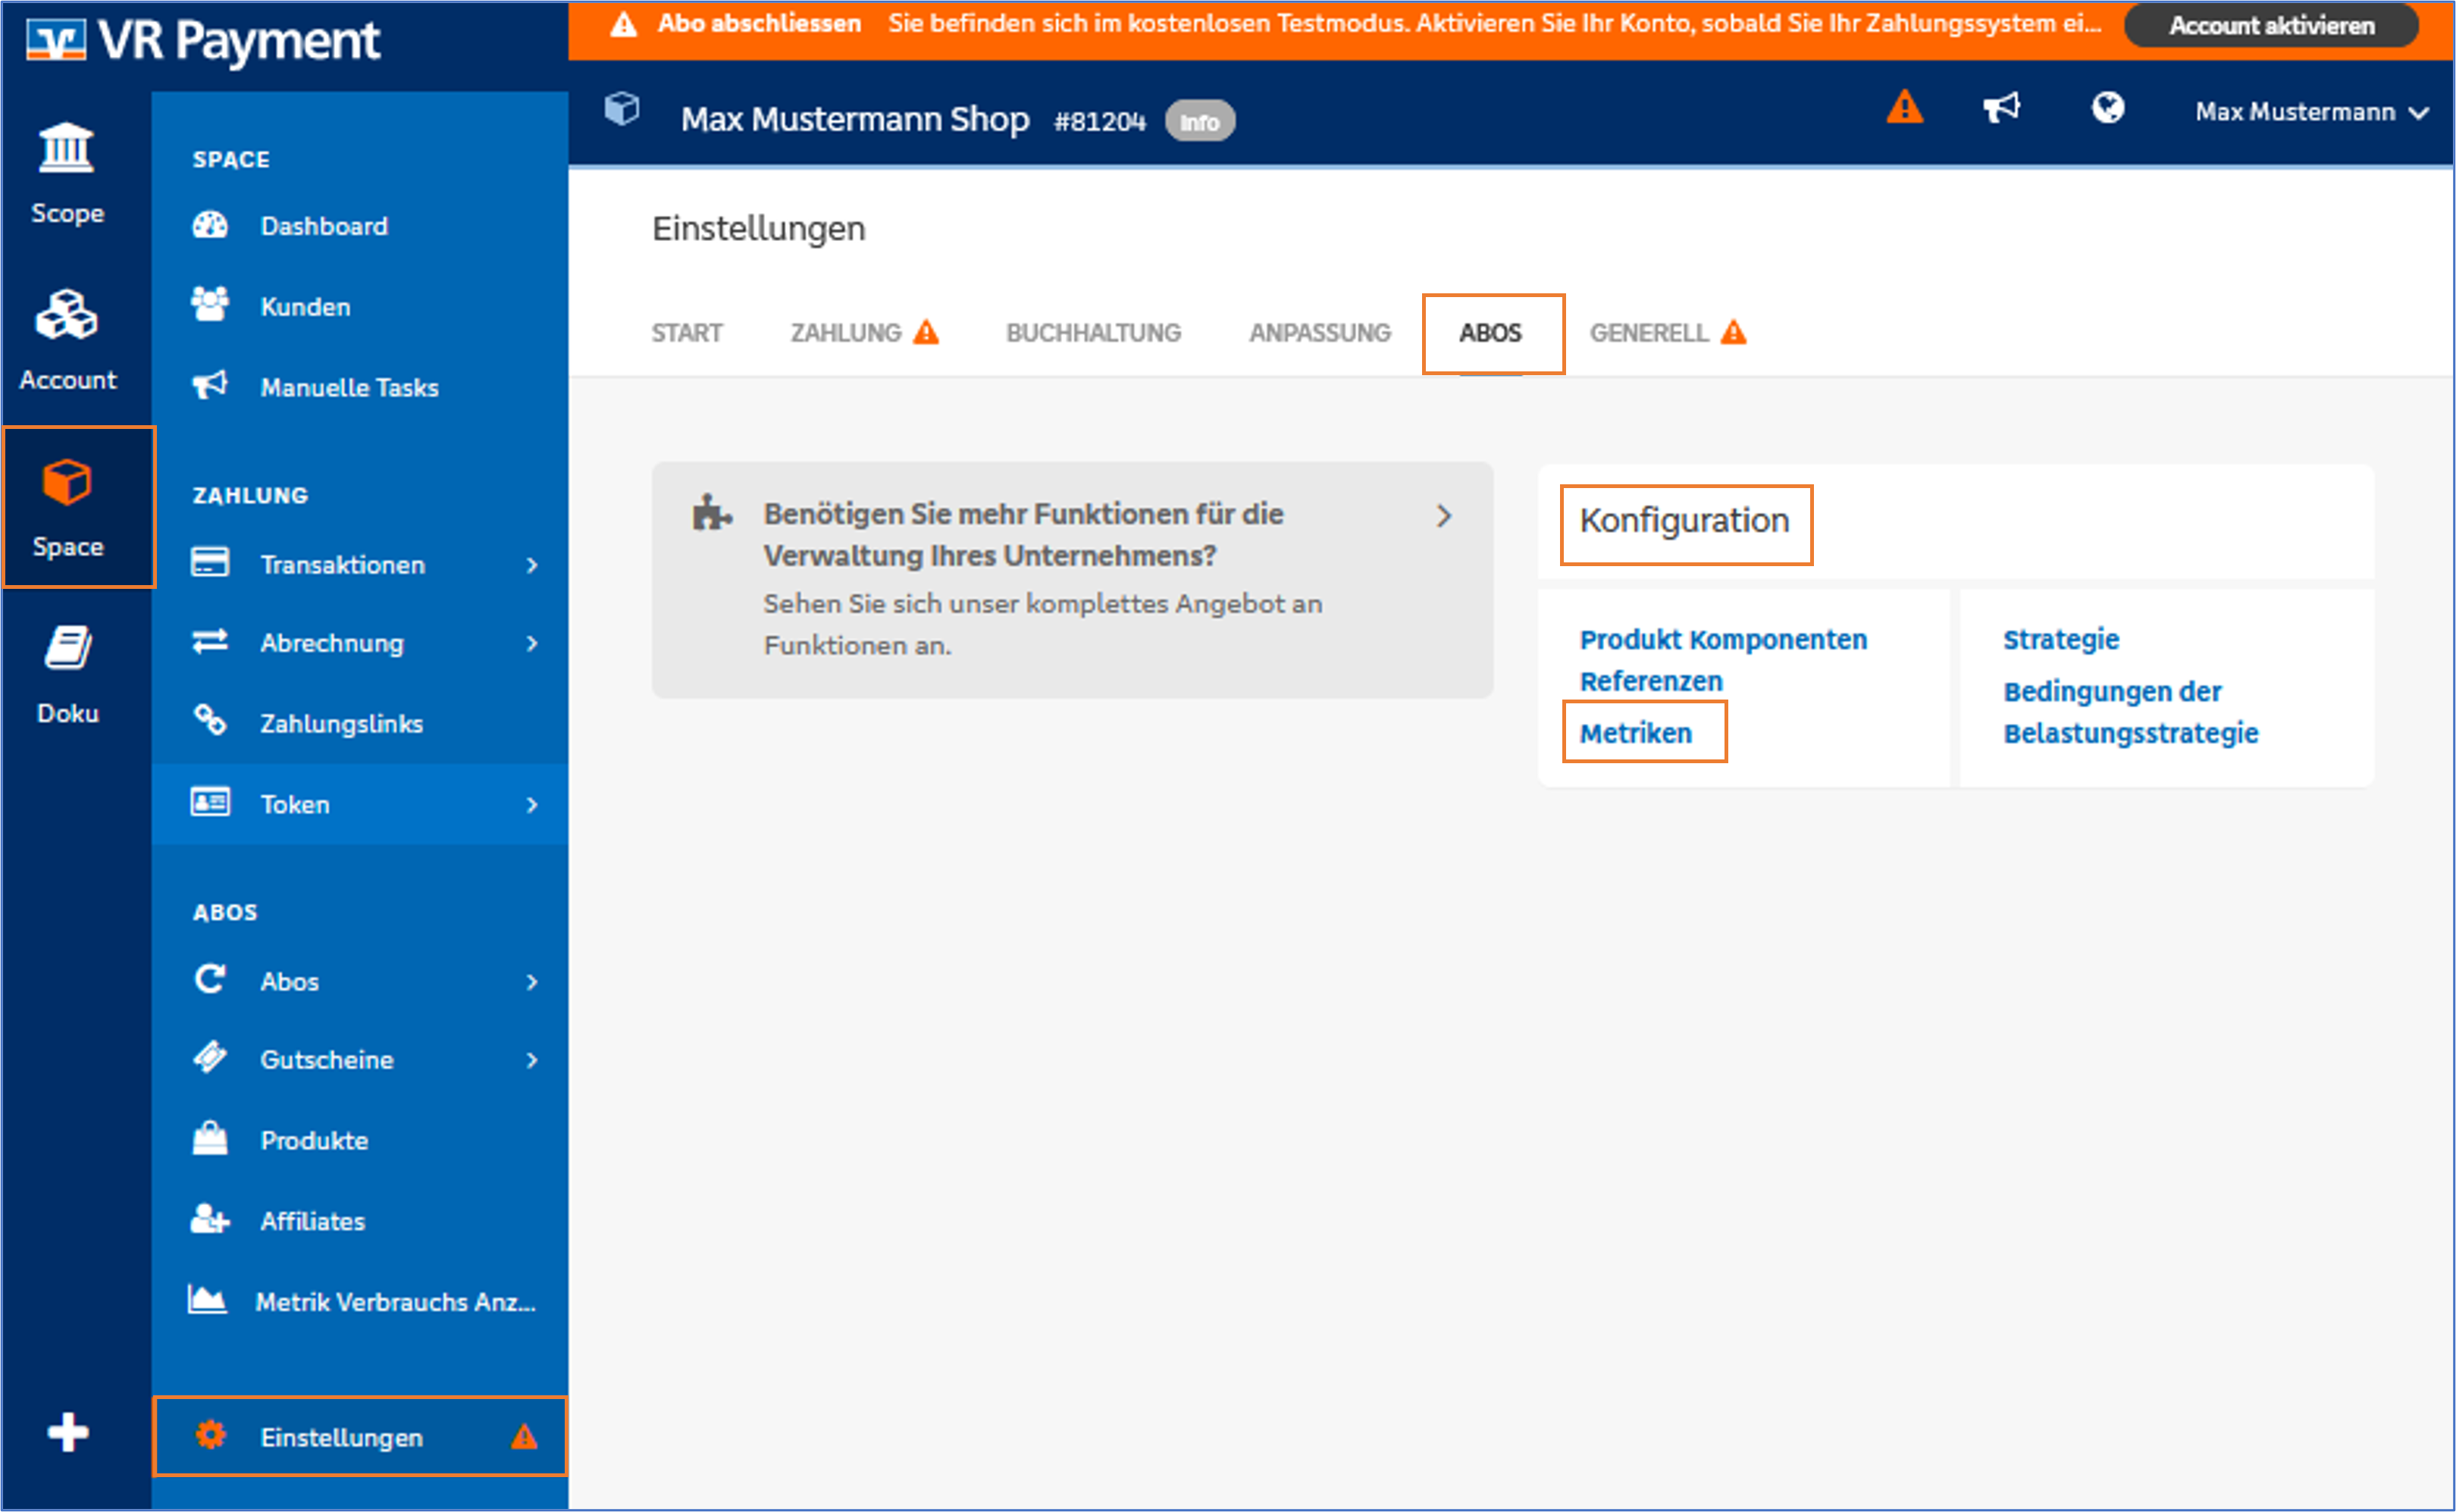Click the Token ID card icon

click(x=210, y=802)
